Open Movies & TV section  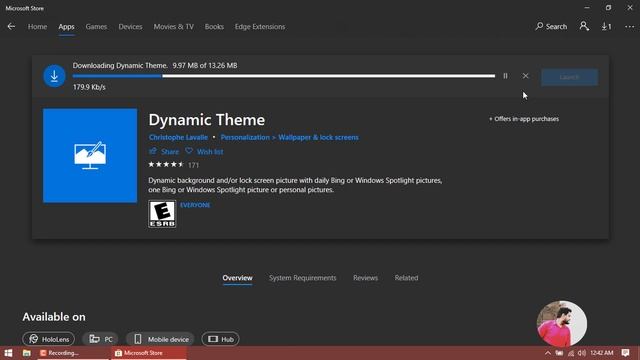point(173,27)
